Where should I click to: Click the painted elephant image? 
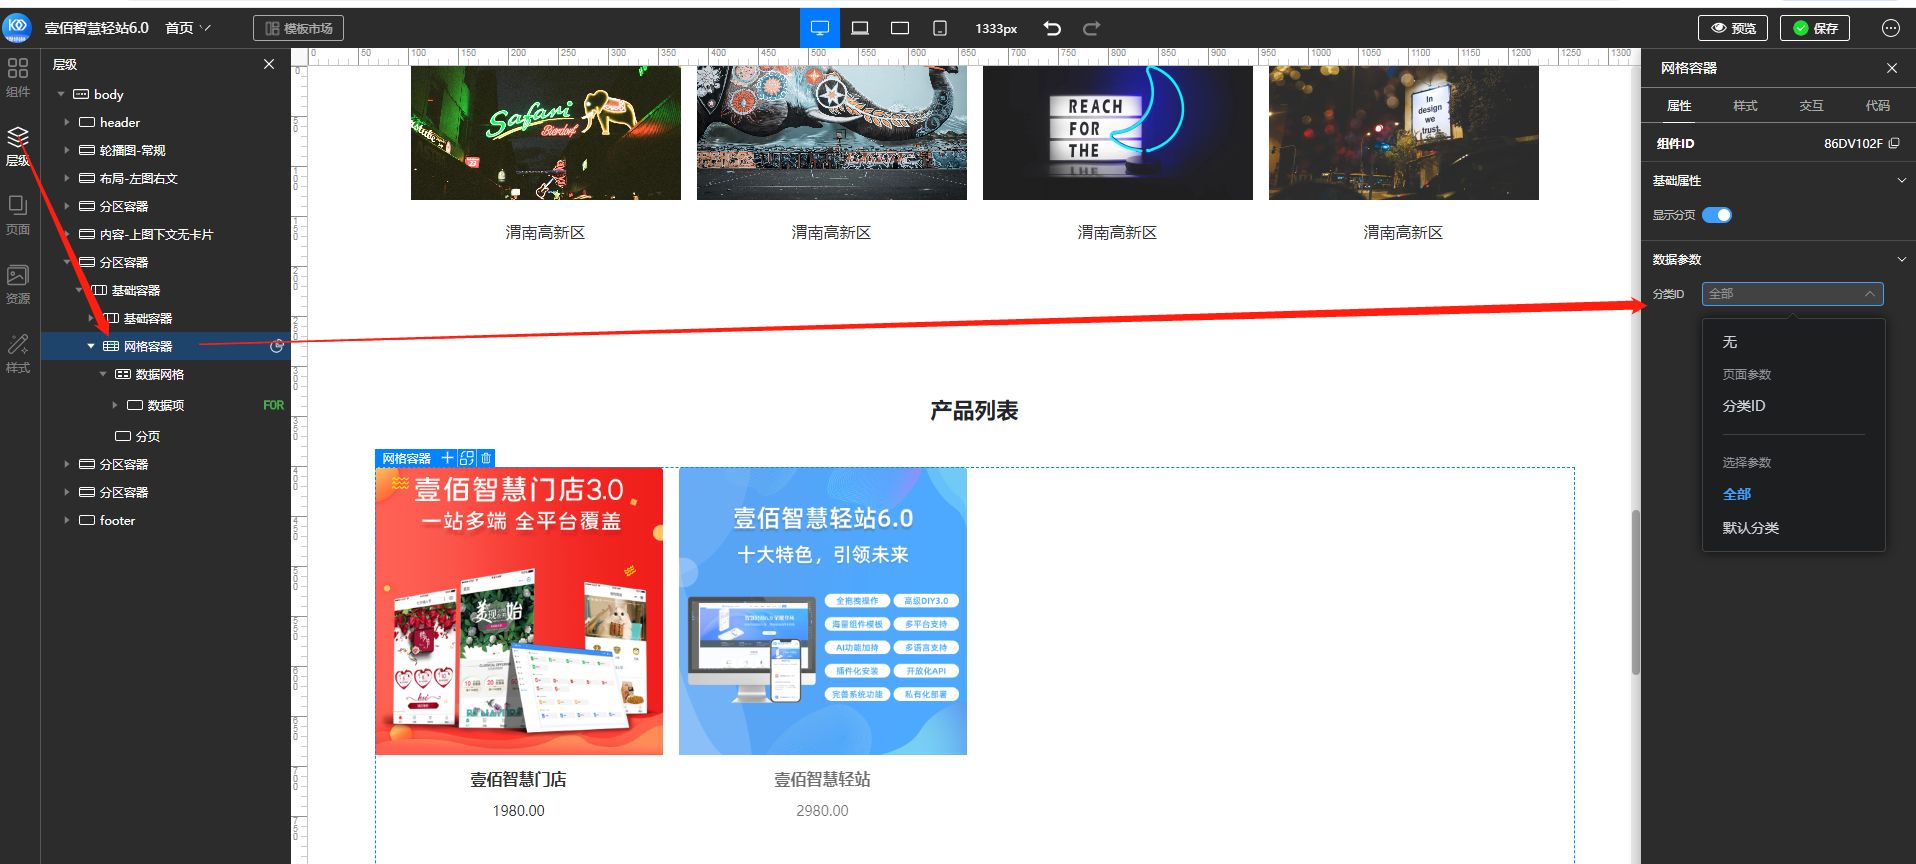click(832, 133)
